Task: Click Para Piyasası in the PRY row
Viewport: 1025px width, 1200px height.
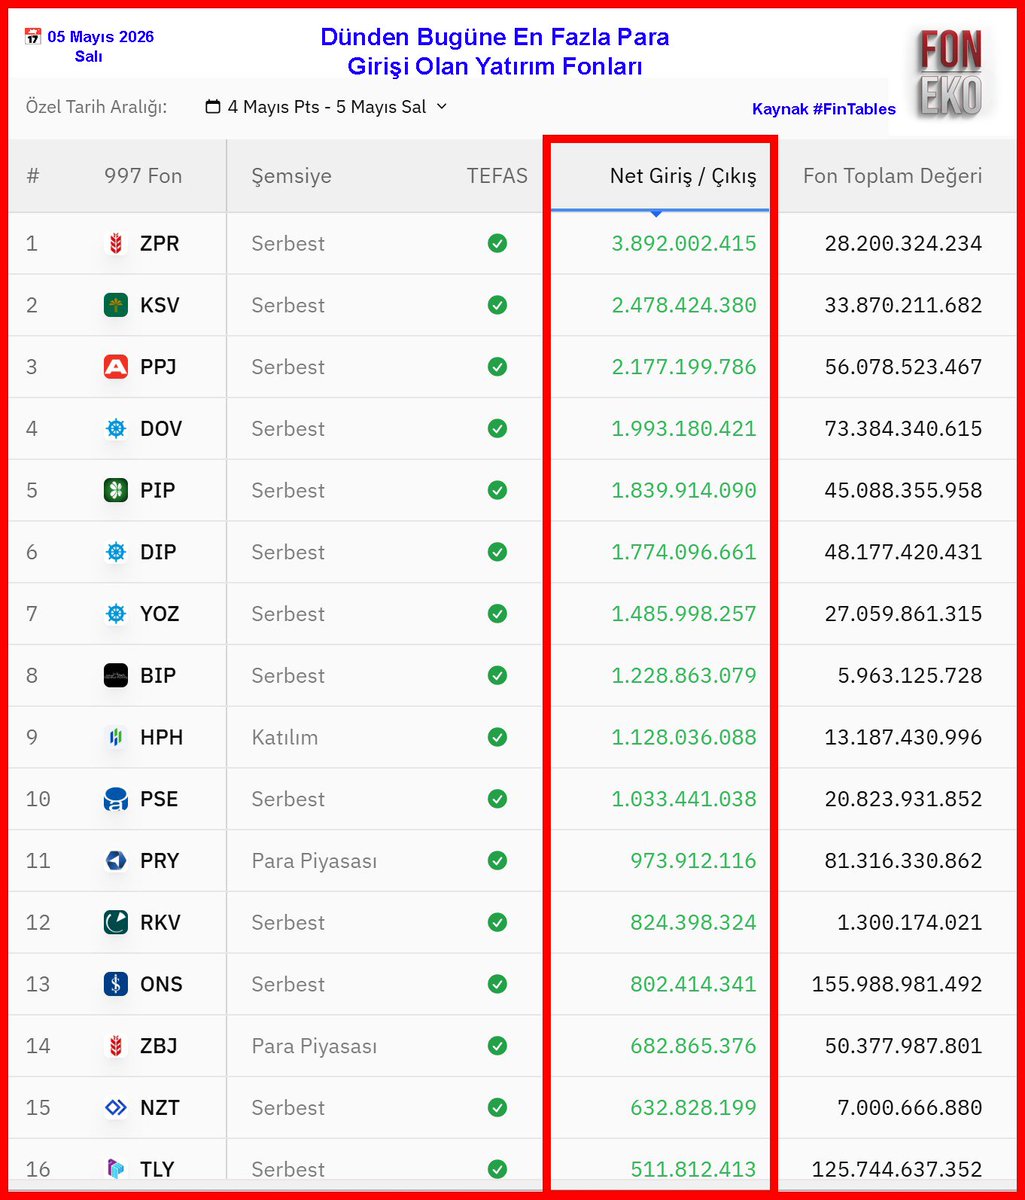Action: coord(314,861)
